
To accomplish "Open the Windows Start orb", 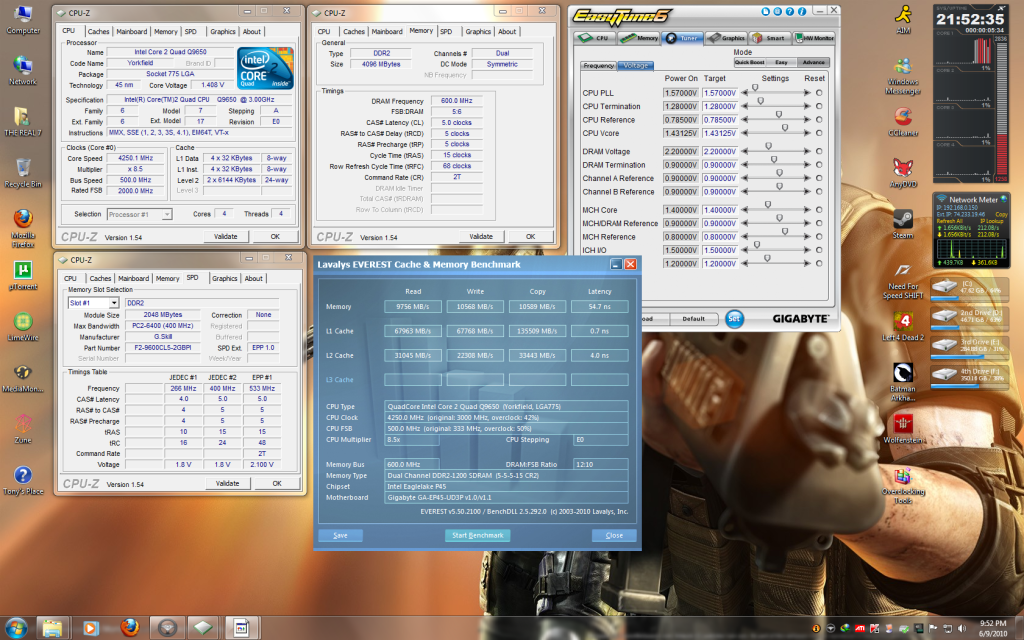I will click(x=16, y=628).
